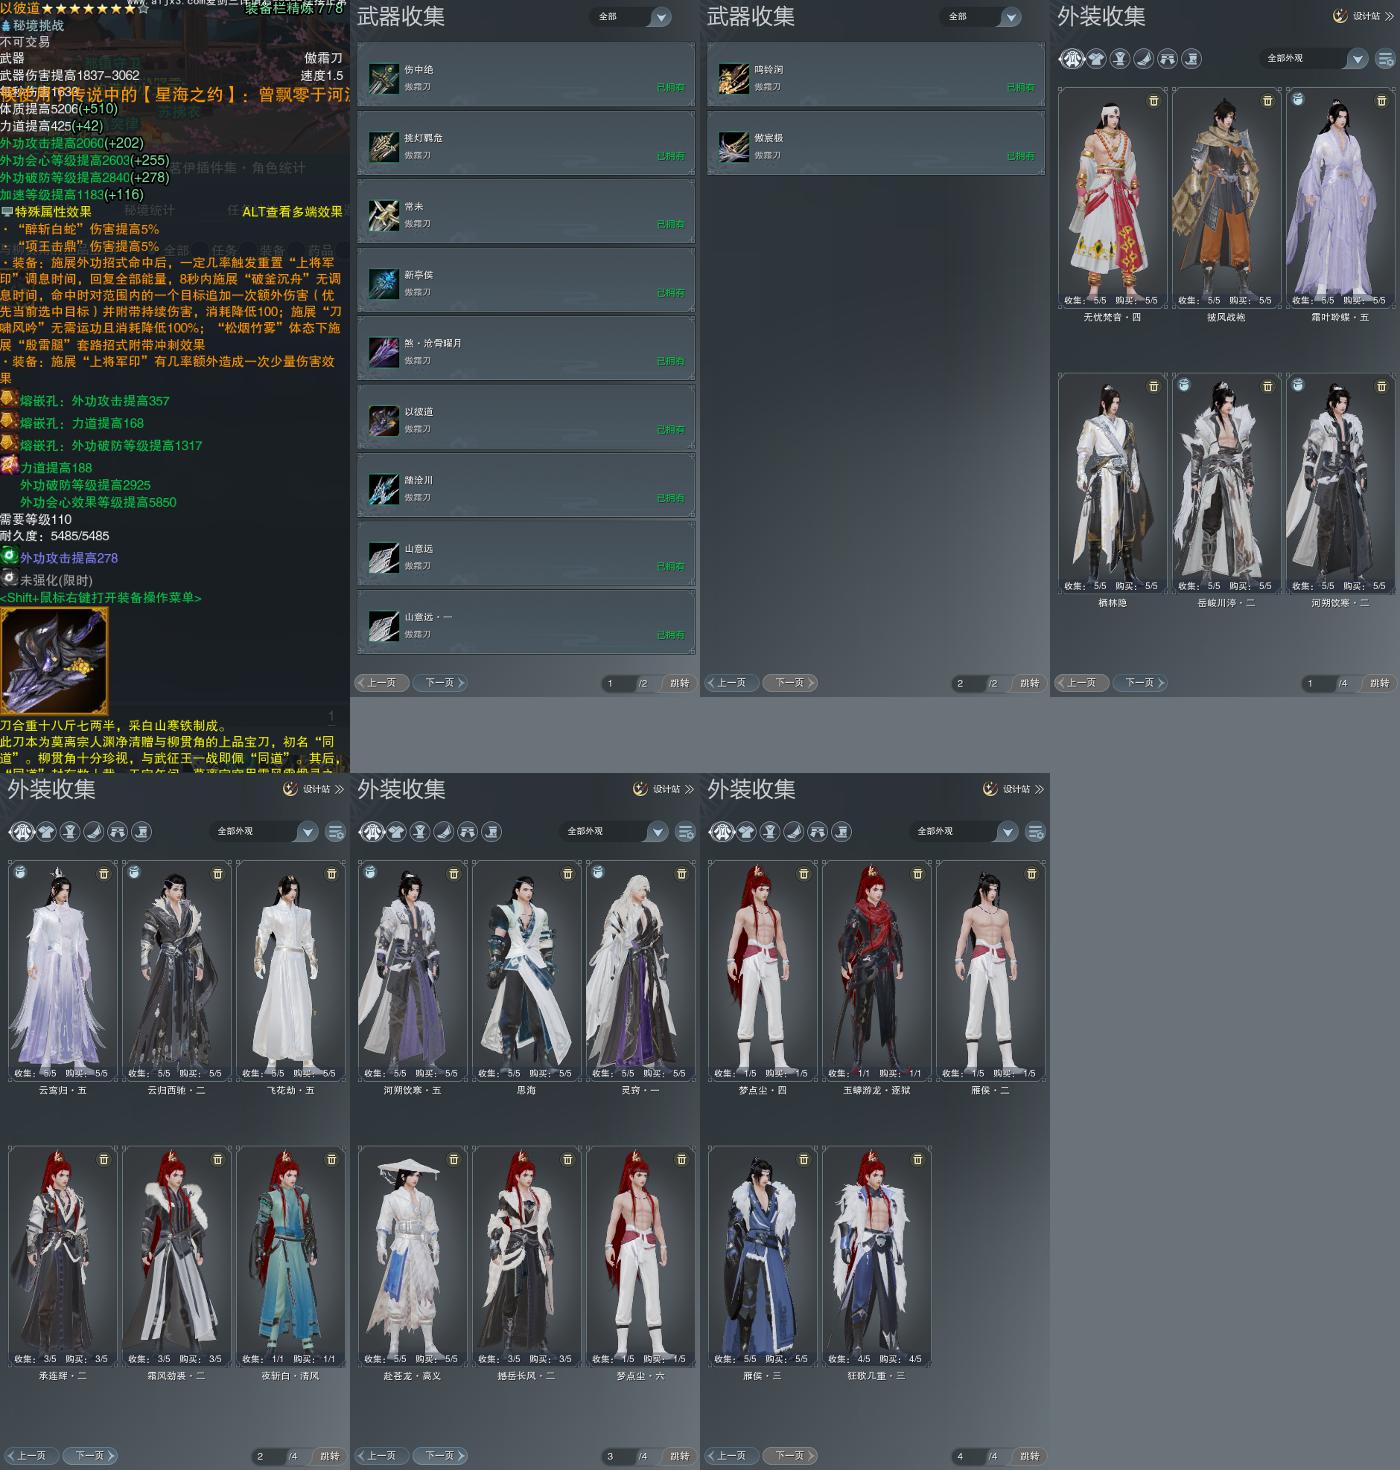The image size is (1400, 1470).
Task: Open the 全部 dropdown on weapon page 1 panel
Action: (x=632, y=17)
